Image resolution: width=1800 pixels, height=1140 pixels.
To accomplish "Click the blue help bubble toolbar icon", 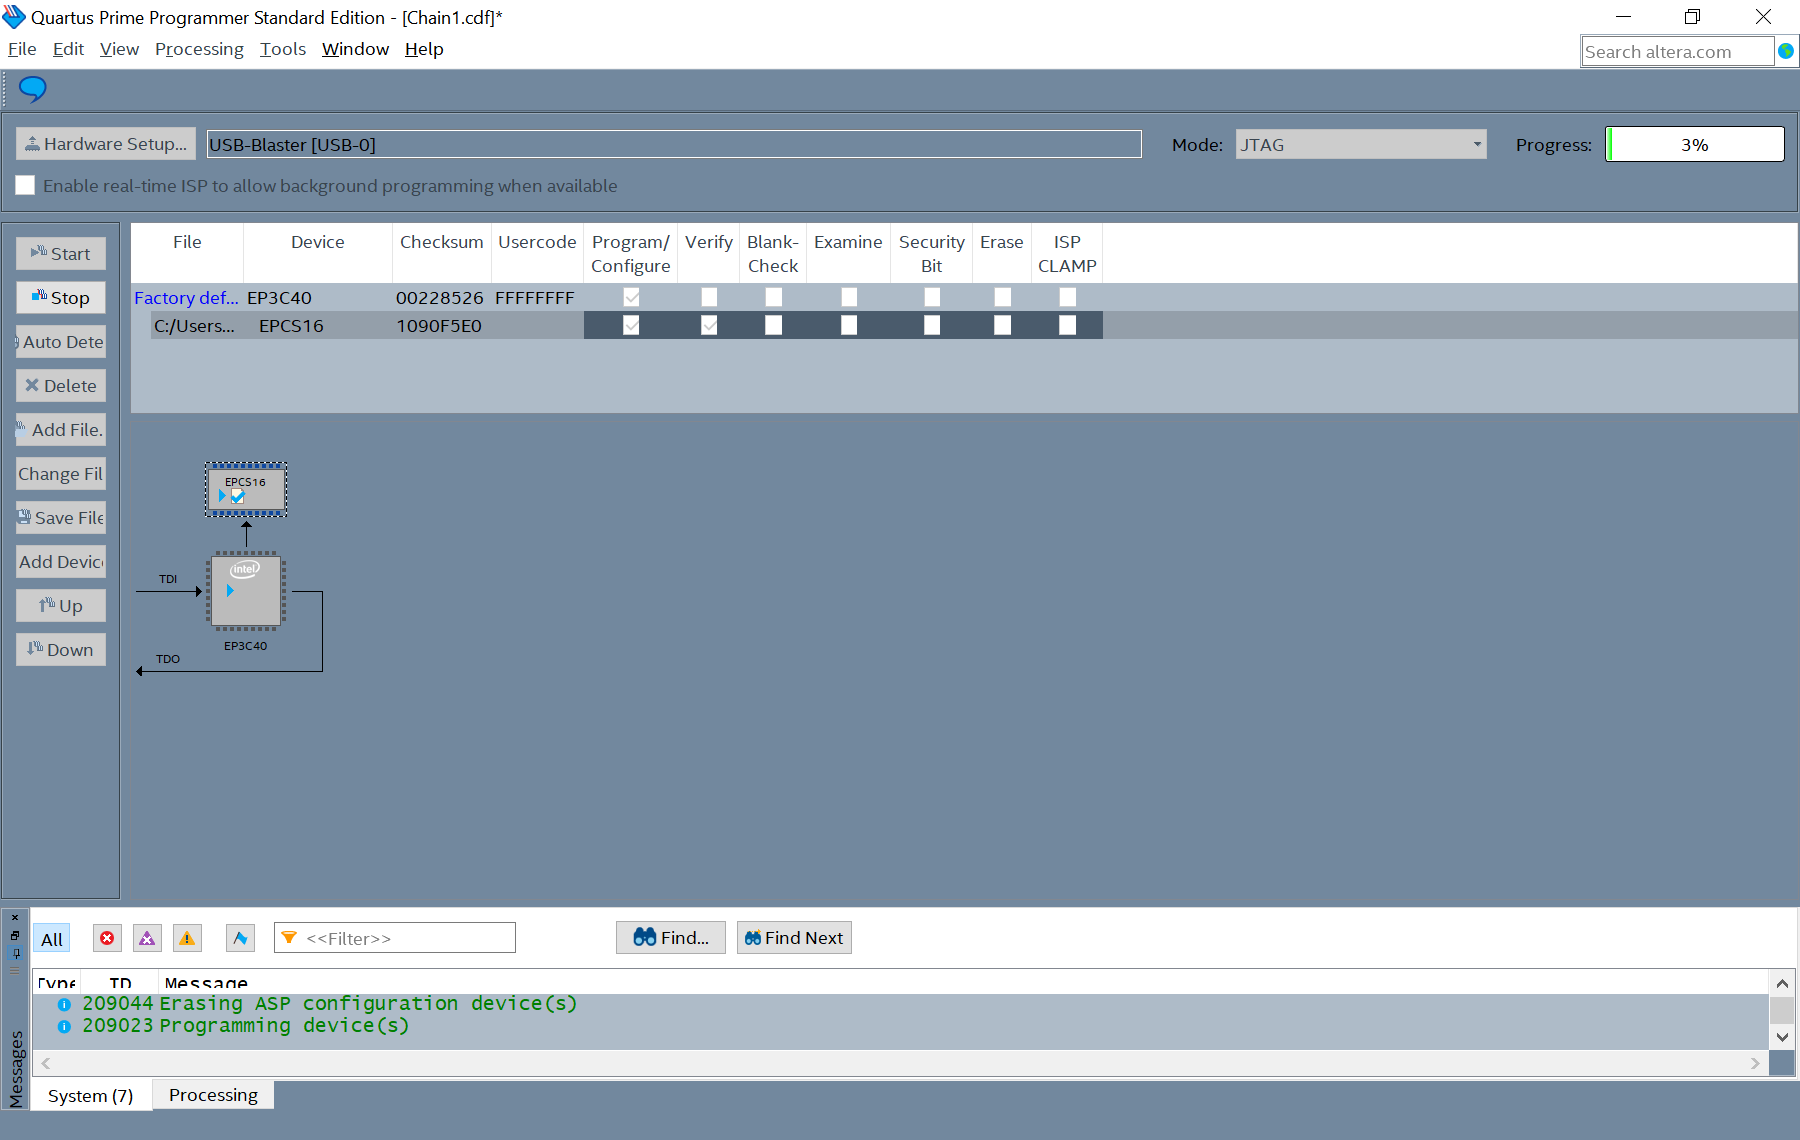I will click(33, 89).
